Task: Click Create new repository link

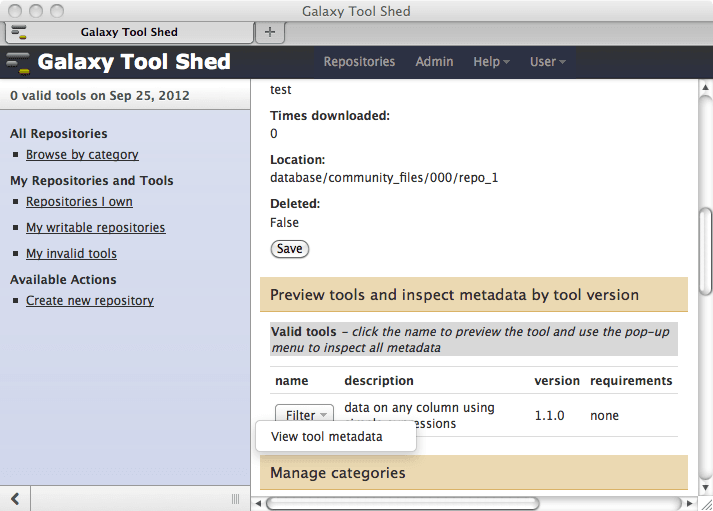Action: (89, 301)
